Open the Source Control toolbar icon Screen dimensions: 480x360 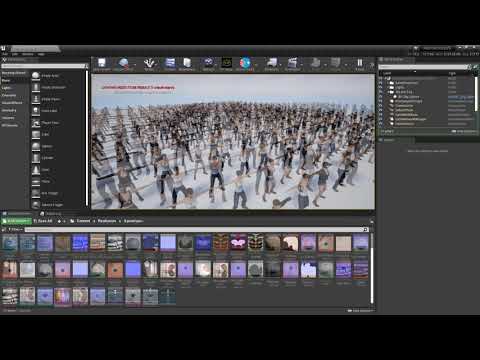coord(123,63)
